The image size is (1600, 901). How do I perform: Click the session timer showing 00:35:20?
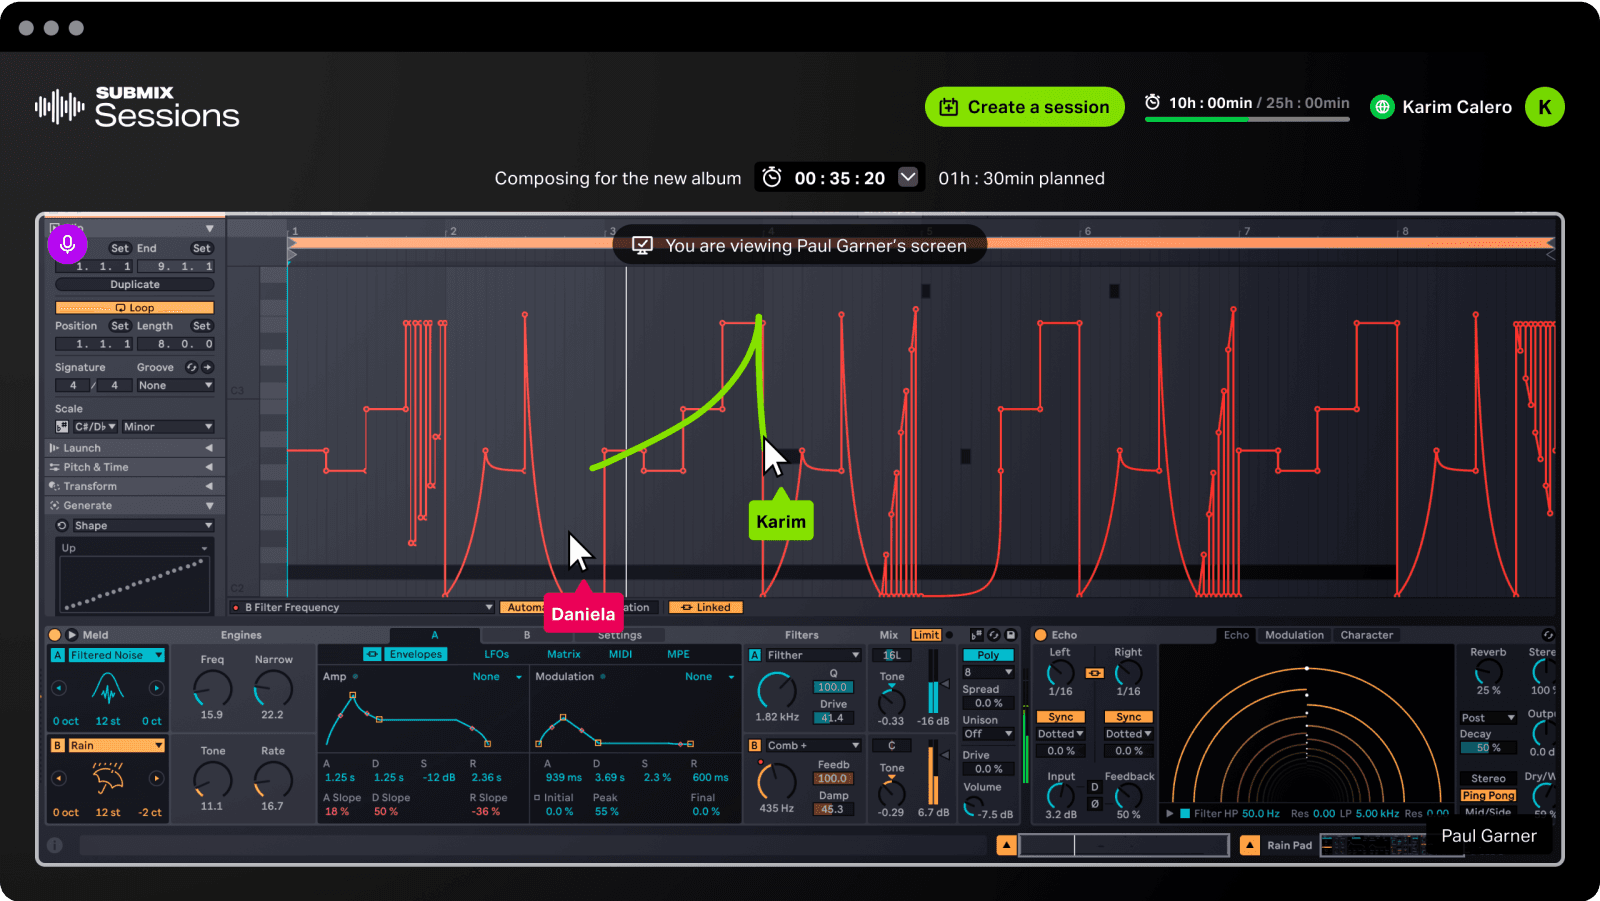tap(838, 177)
